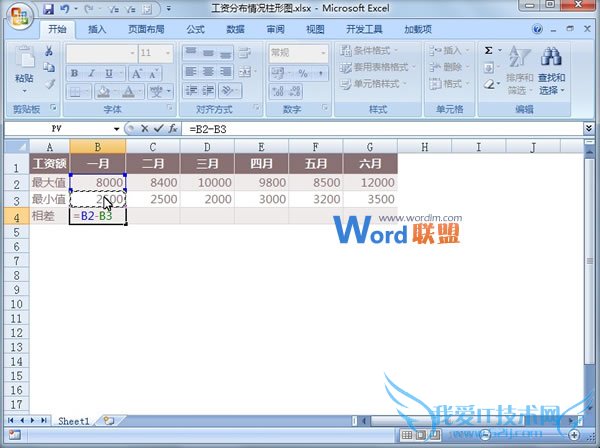Save workbook via quick access toolbar
Screen dimensions: 600x448
[48, 9]
